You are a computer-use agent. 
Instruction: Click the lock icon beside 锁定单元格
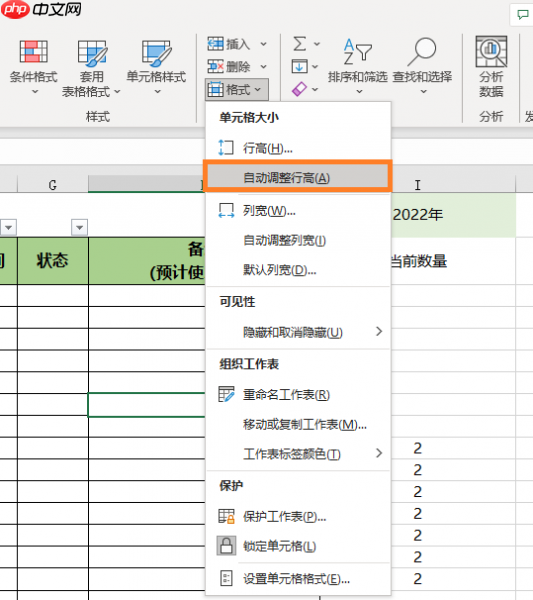click(x=226, y=546)
